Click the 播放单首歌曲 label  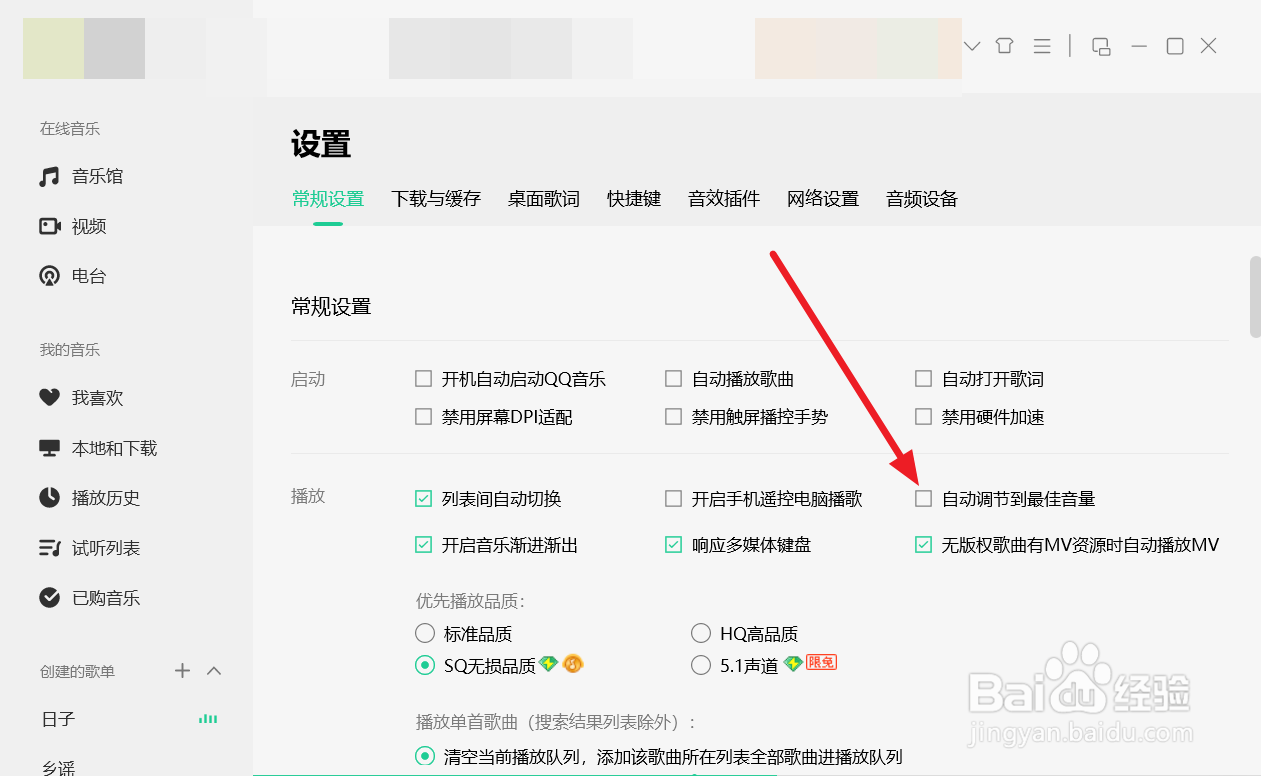[x=555, y=722]
